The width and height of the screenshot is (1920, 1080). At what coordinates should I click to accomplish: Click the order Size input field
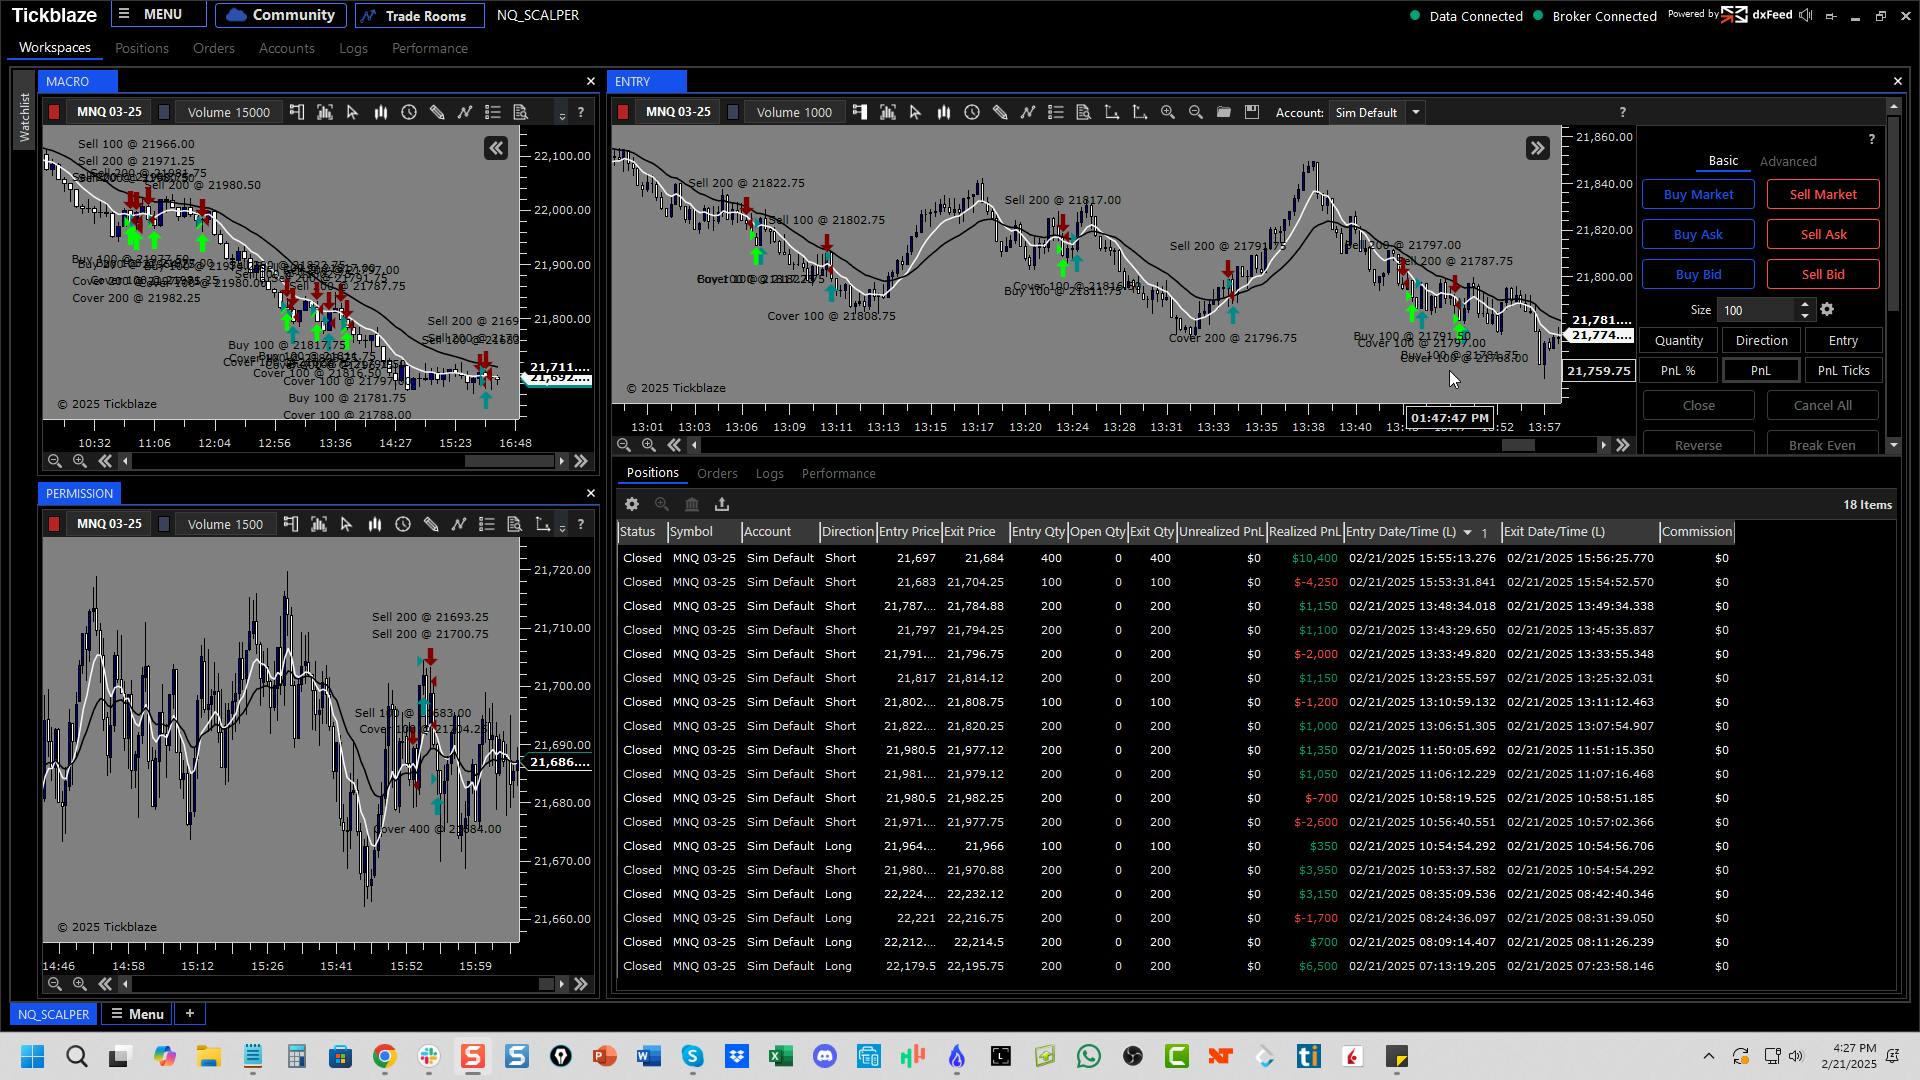click(1756, 310)
